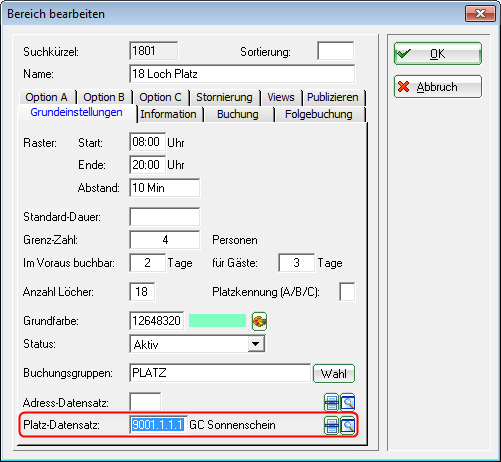501x462 pixels.
Task: Click the Name field with 18 Loch Platz
Action: coord(242,74)
